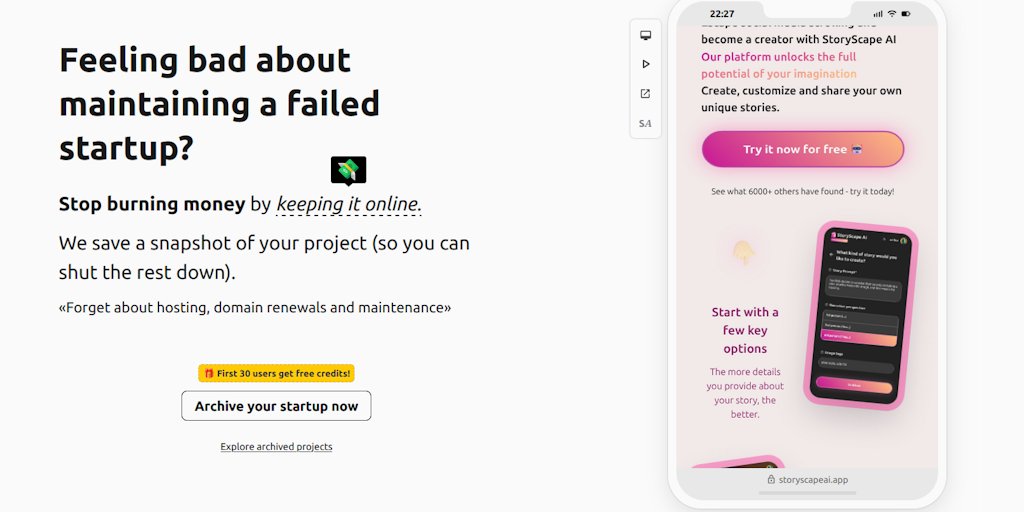The width and height of the screenshot is (1024, 512).
Task: Click the lock icon beside storyscapeai.app
Action: (x=771, y=480)
